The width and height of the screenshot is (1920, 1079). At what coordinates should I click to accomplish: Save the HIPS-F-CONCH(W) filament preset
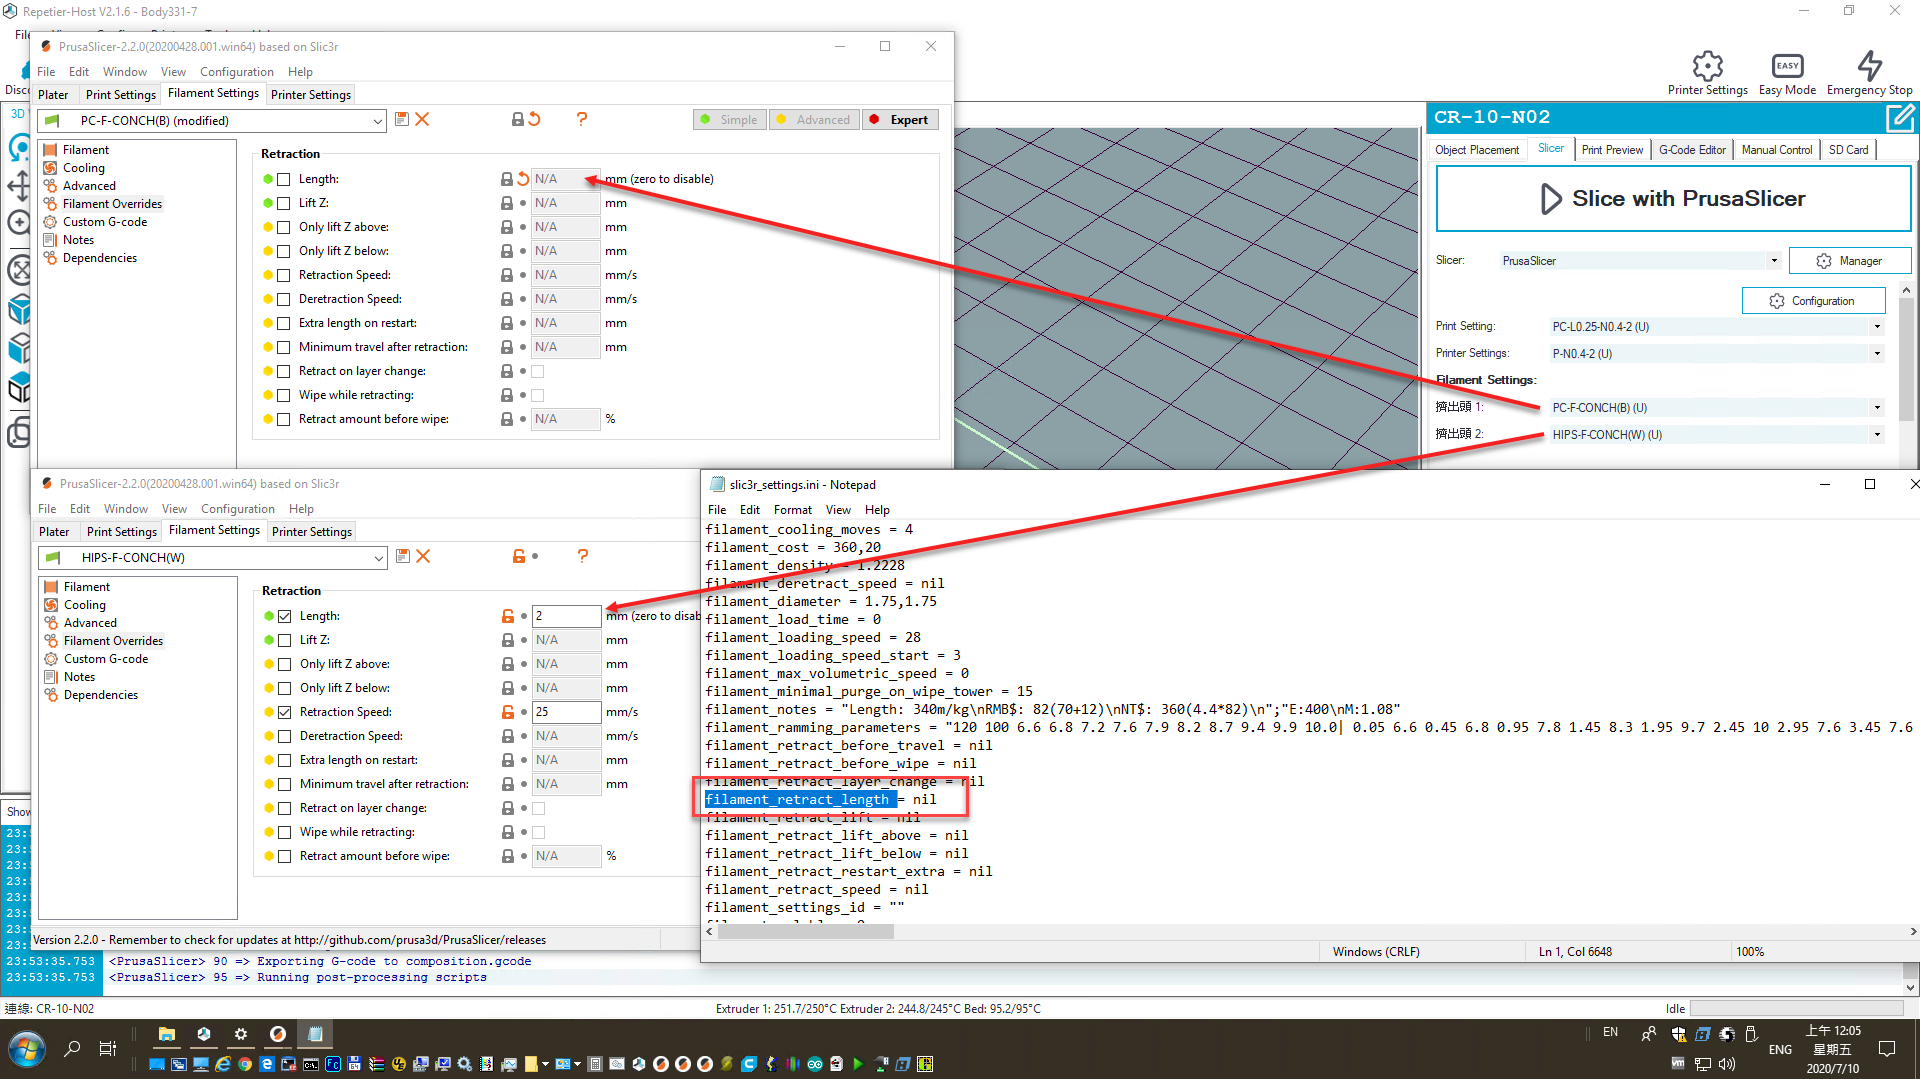(x=403, y=556)
